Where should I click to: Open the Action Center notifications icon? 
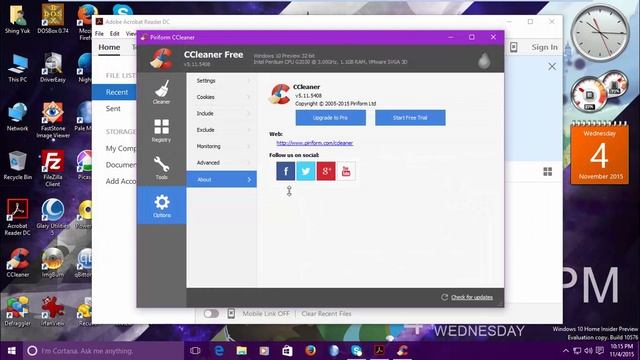(600, 351)
